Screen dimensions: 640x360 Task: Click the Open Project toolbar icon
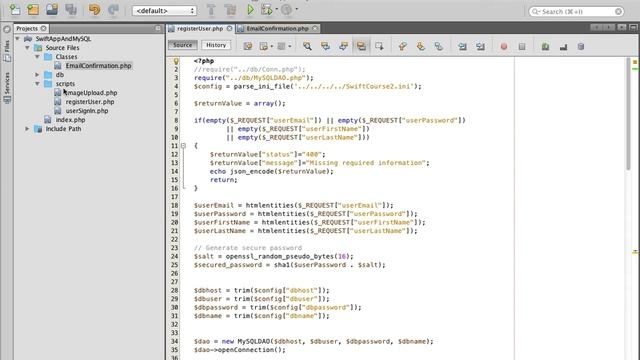(52, 9)
